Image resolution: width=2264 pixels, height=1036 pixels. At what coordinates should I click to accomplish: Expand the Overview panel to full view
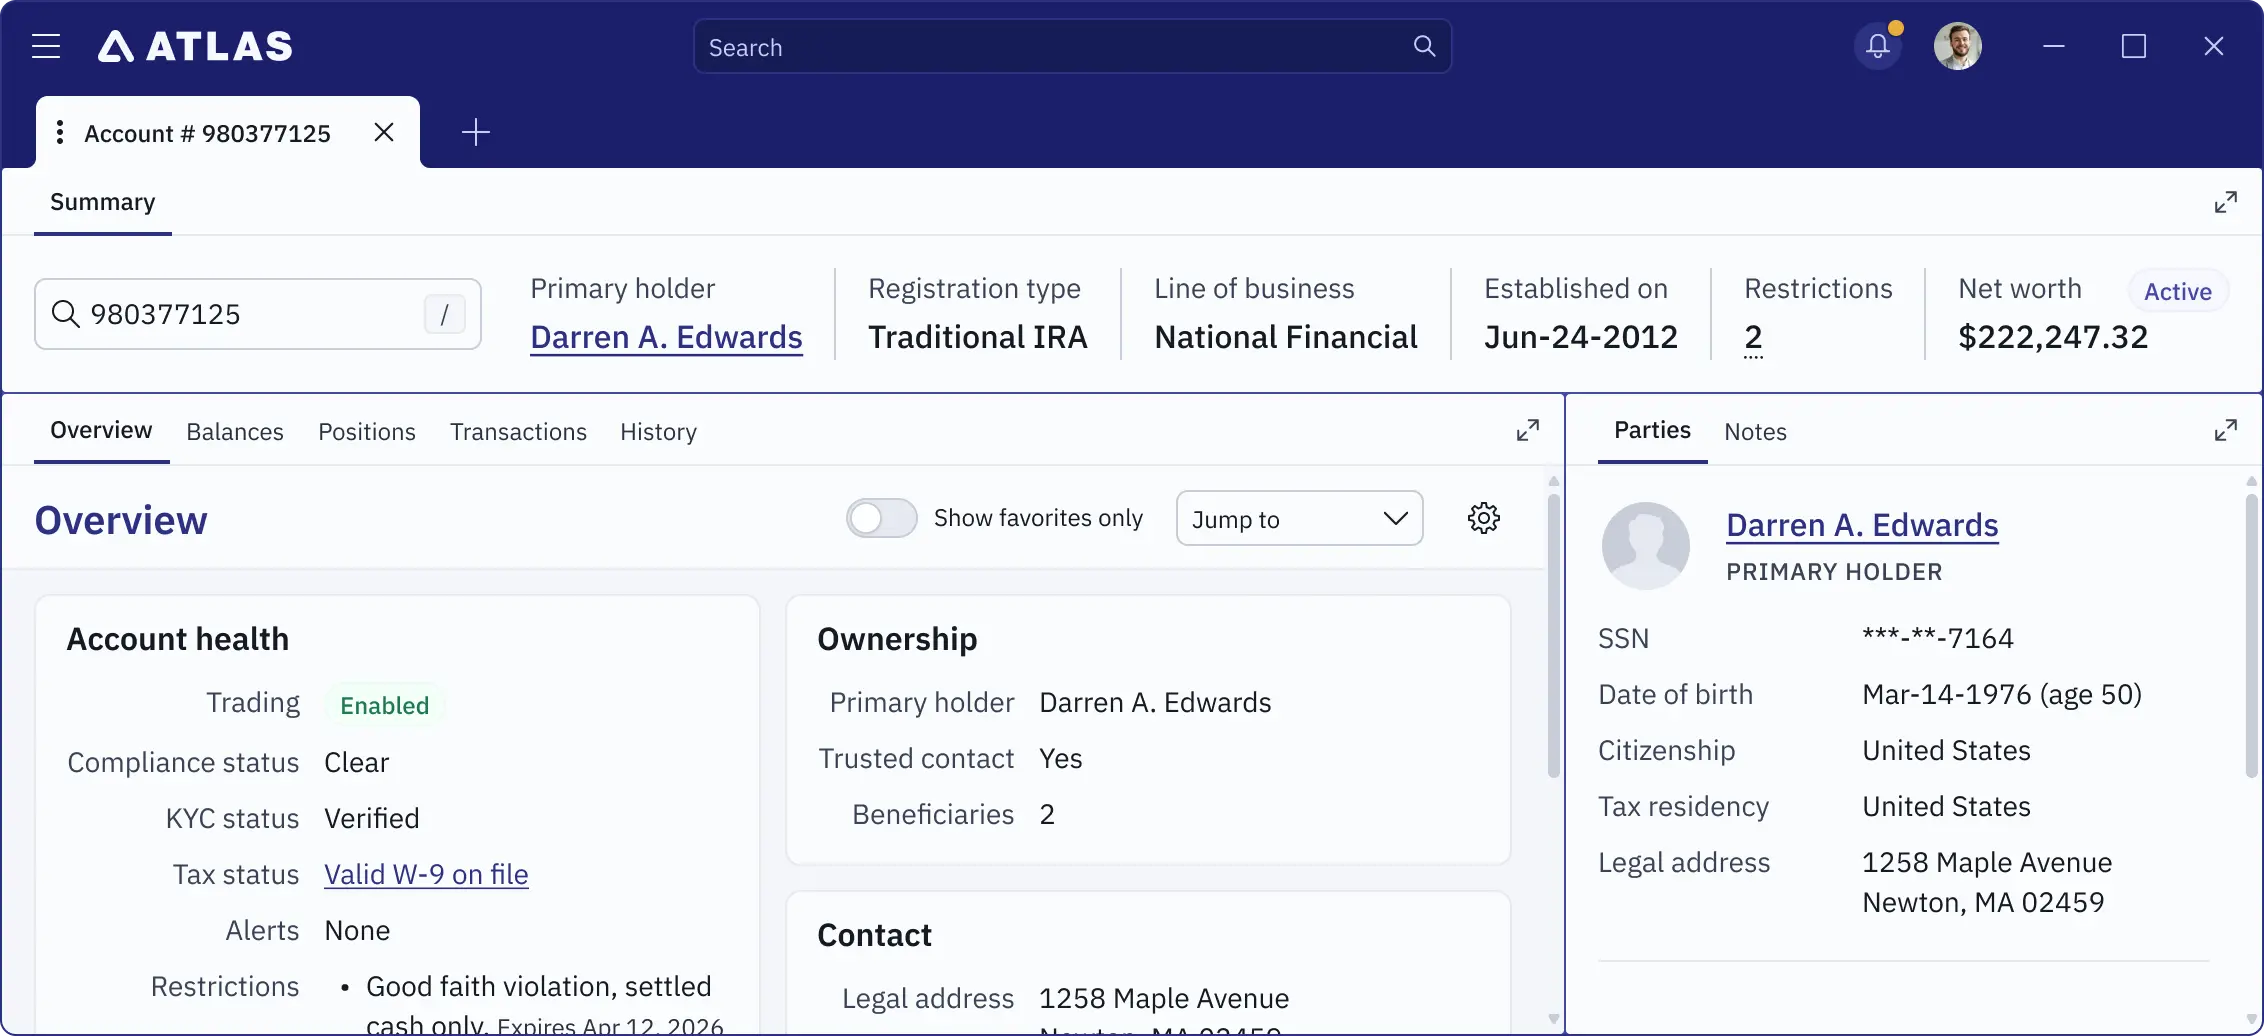pos(1527,430)
